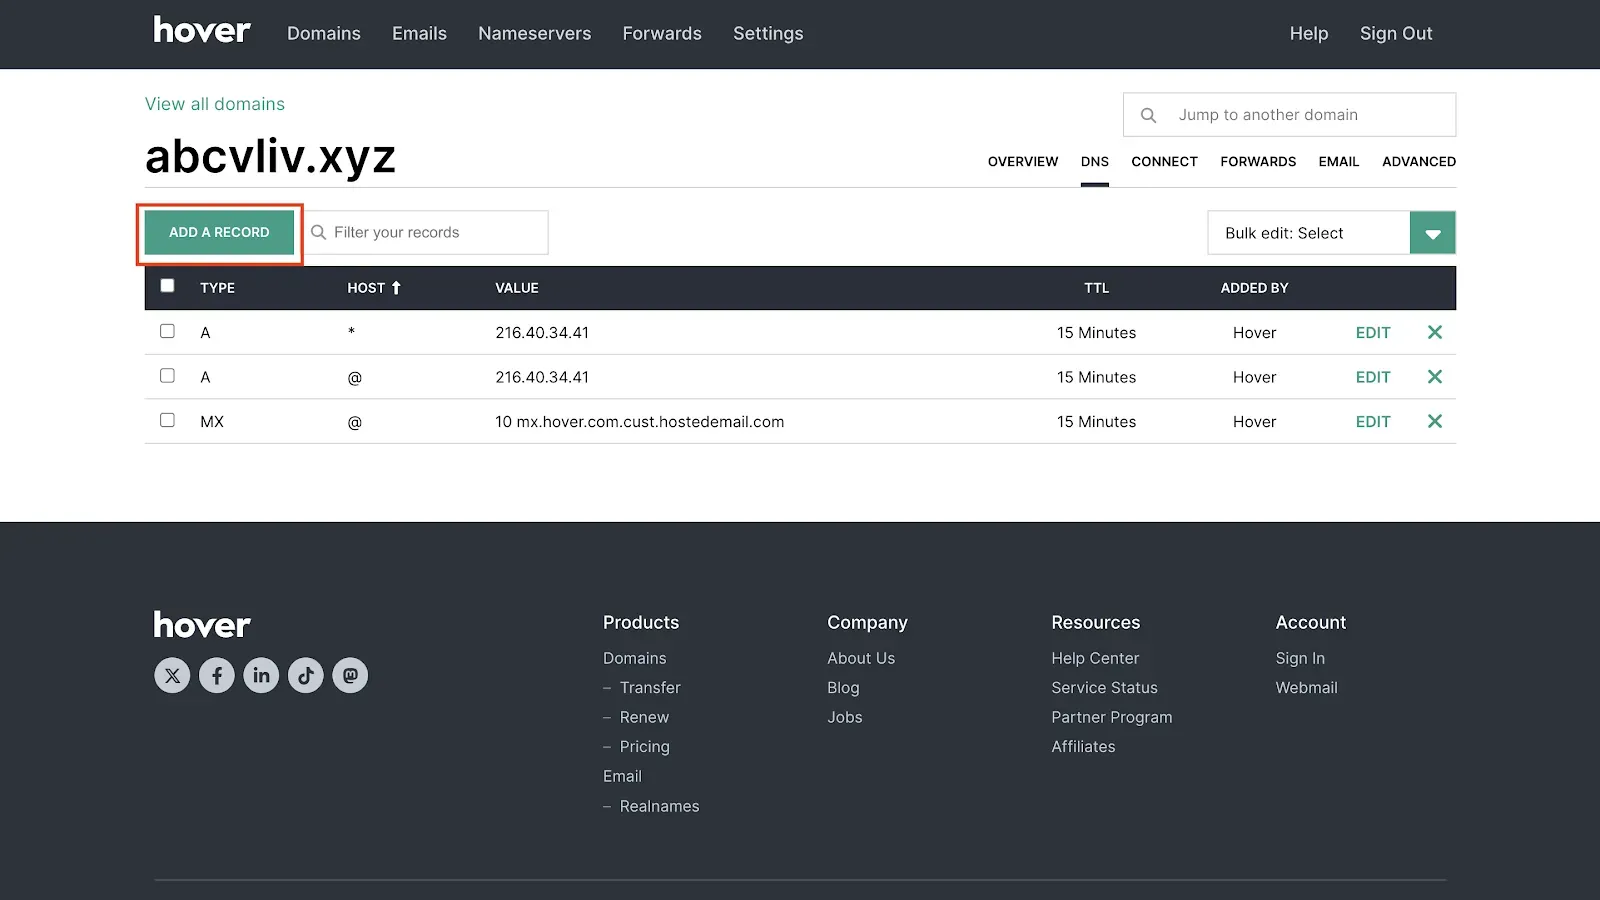The image size is (1600, 900).
Task: Open footer Affiliates link
Action: [x=1083, y=747]
